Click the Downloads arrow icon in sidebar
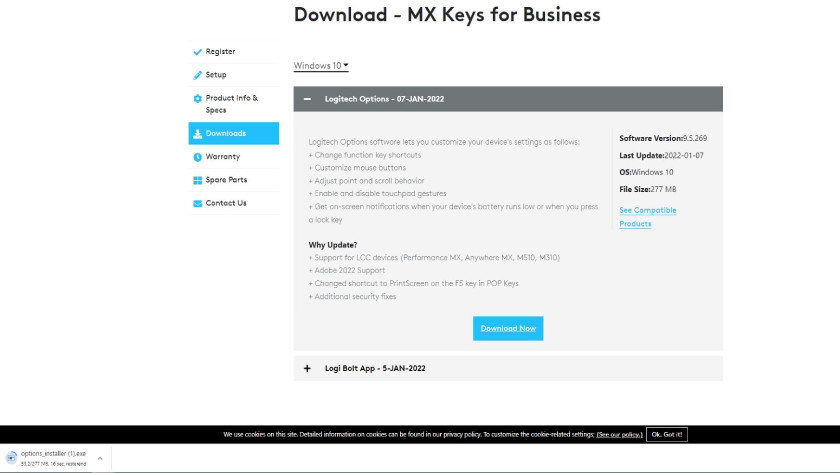840x473 pixels. tap(197, 134)
